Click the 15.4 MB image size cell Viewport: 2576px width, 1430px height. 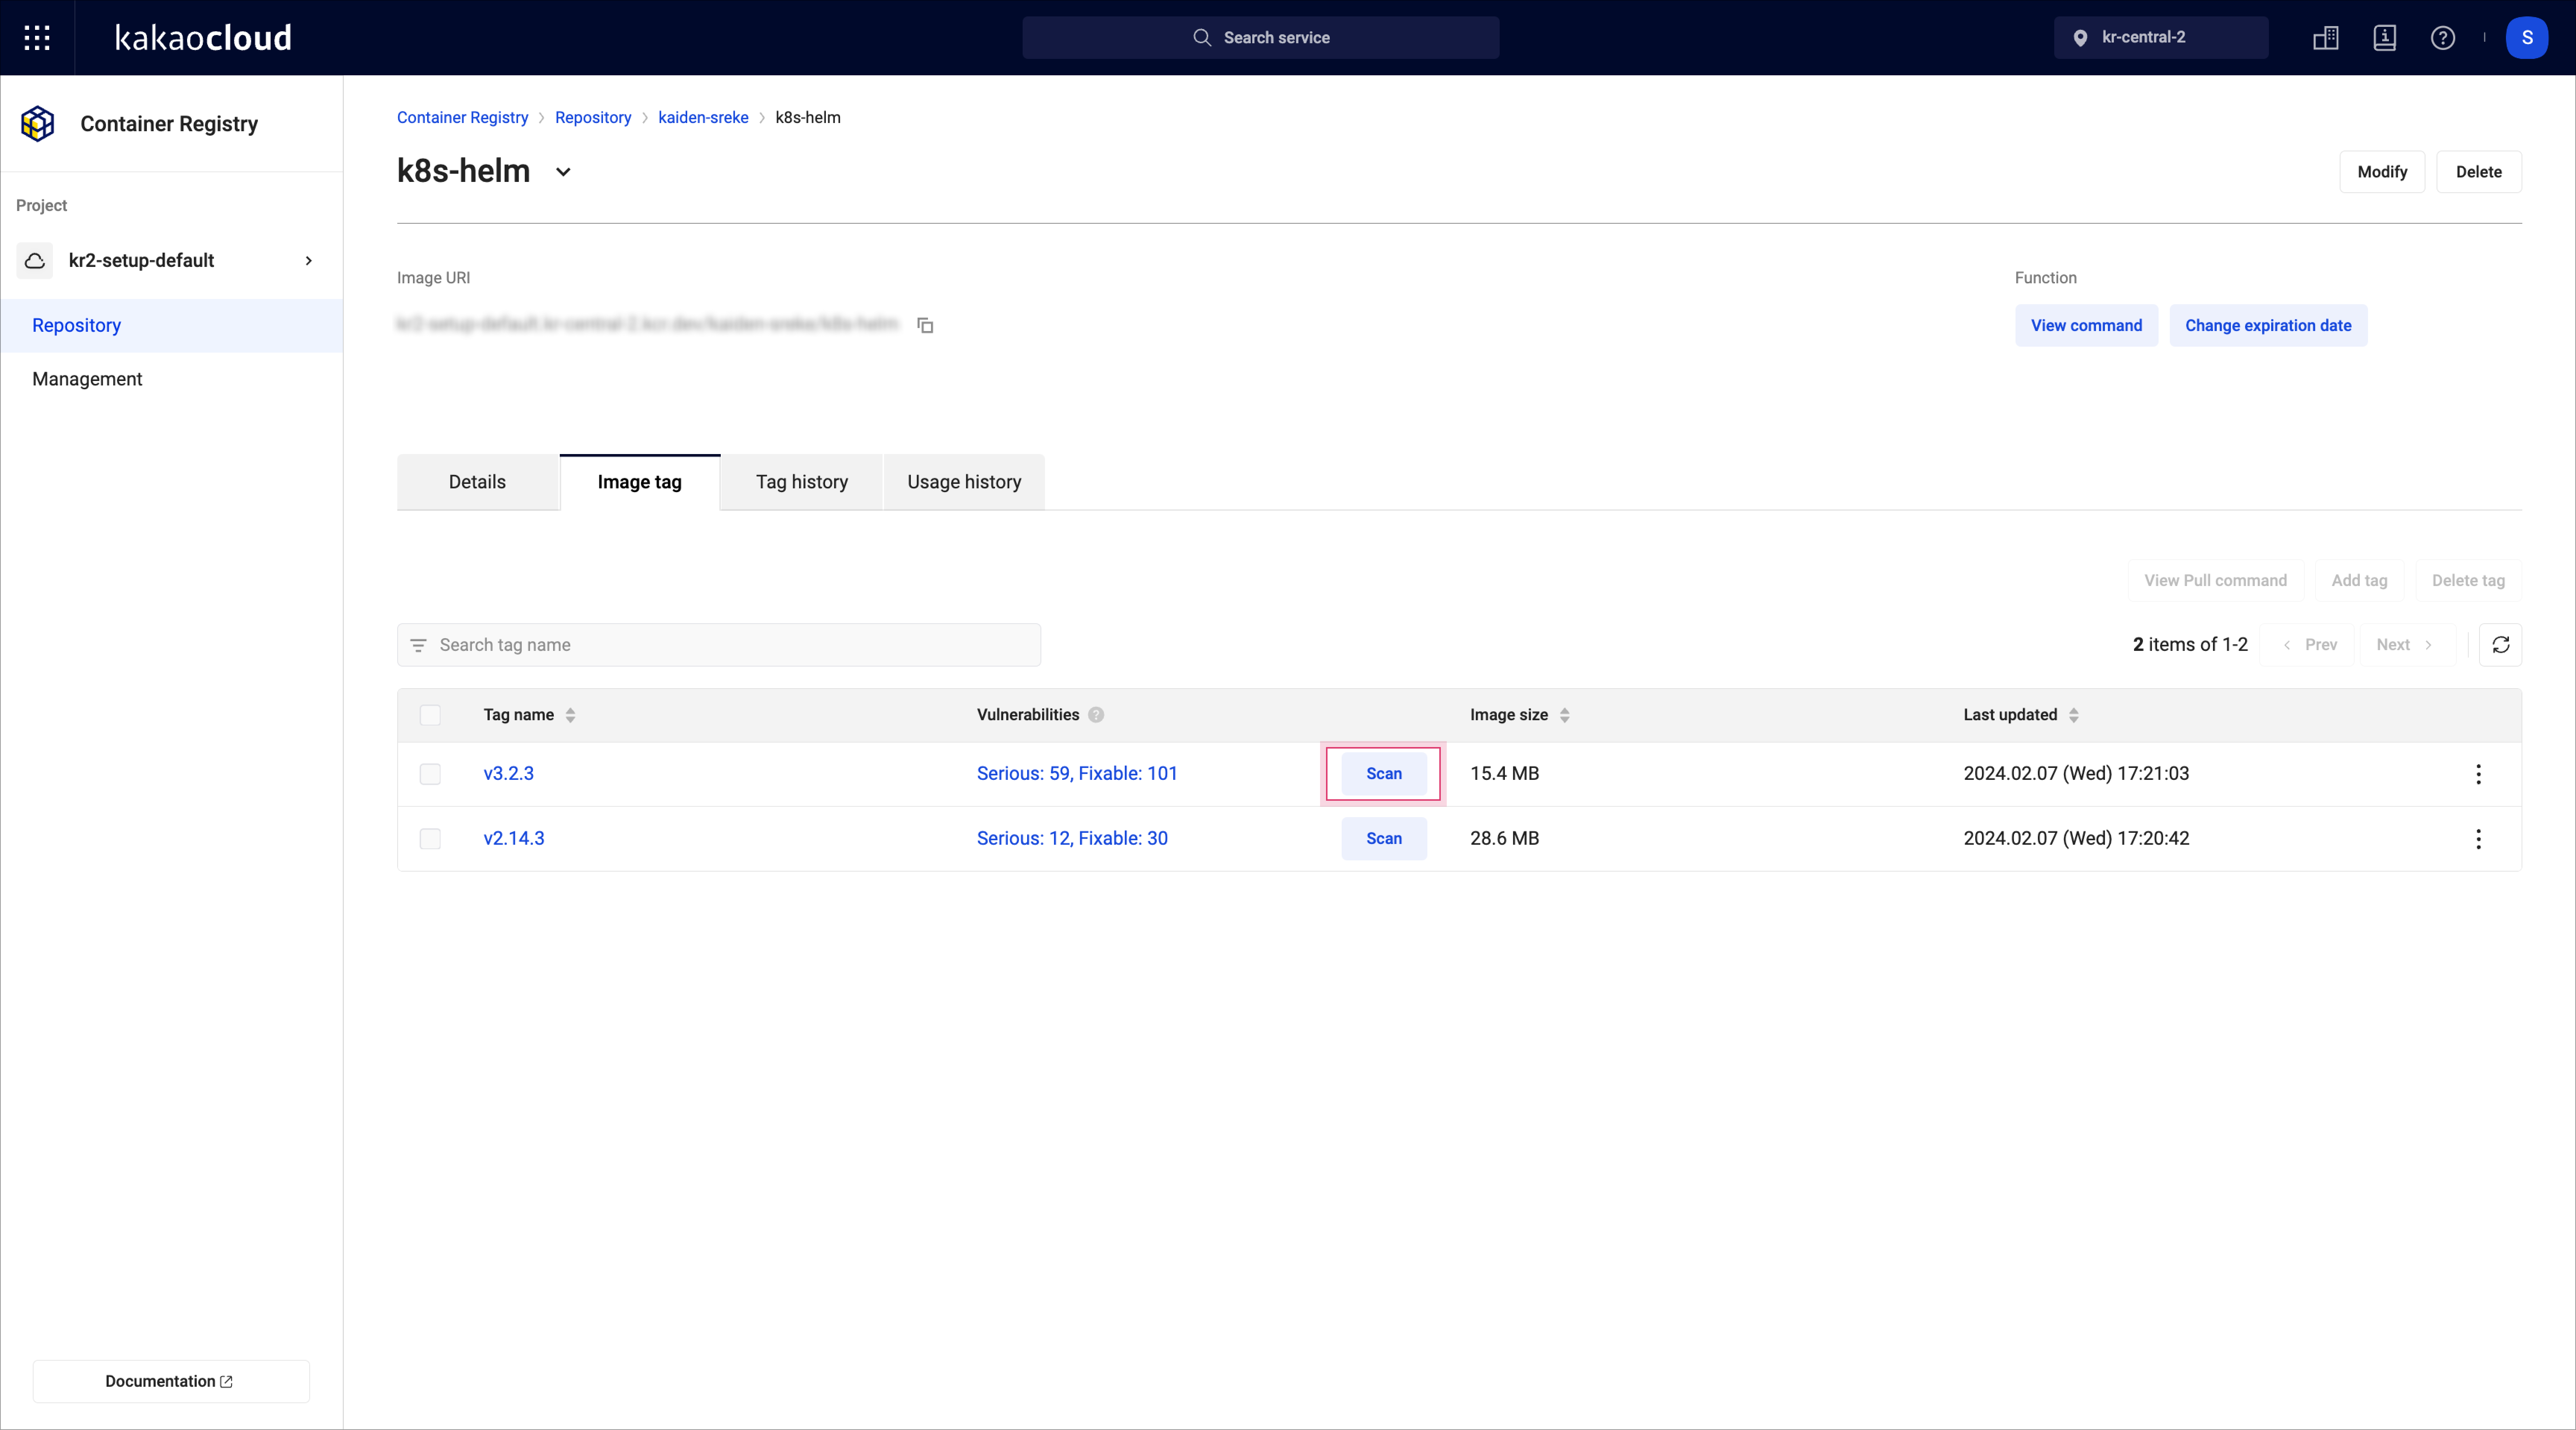tap(1504, 774)
